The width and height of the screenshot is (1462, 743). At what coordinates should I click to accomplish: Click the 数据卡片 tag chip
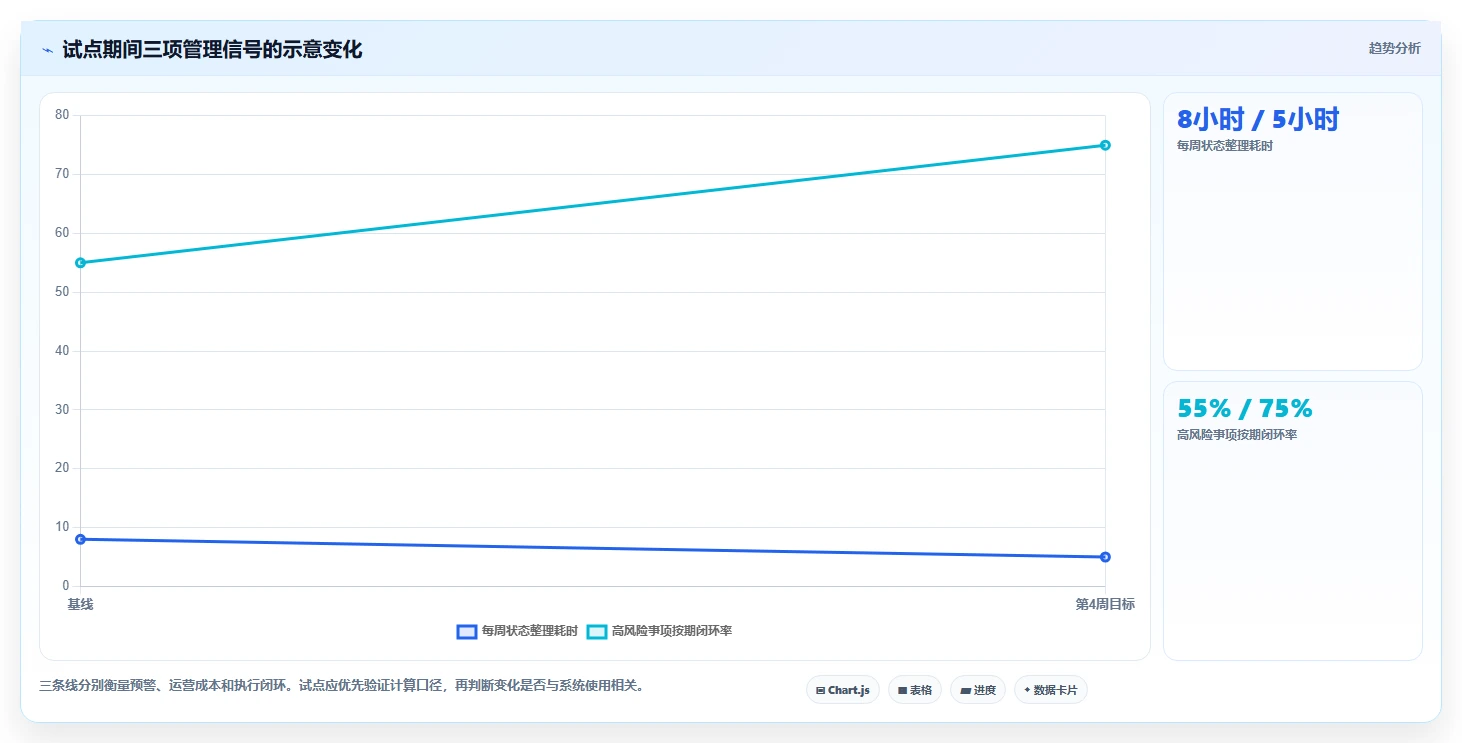(1050, 690)
